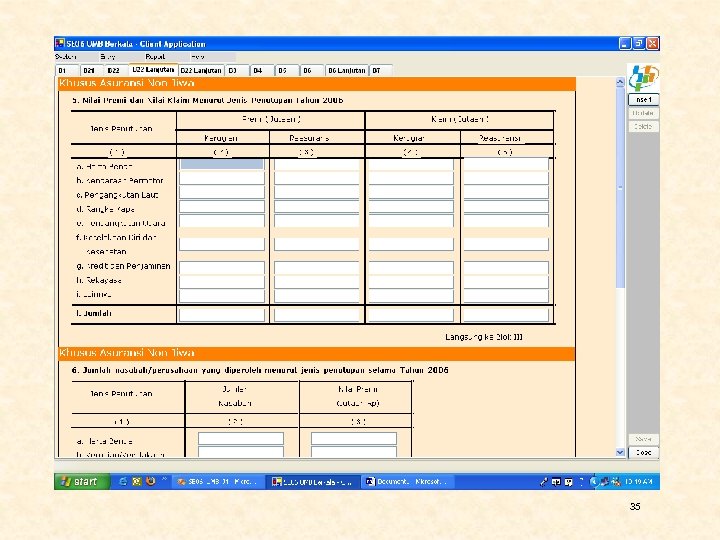Switch to SE06 UMB Berkala taskbar window

pyautogui.click(x=313, y=482)
